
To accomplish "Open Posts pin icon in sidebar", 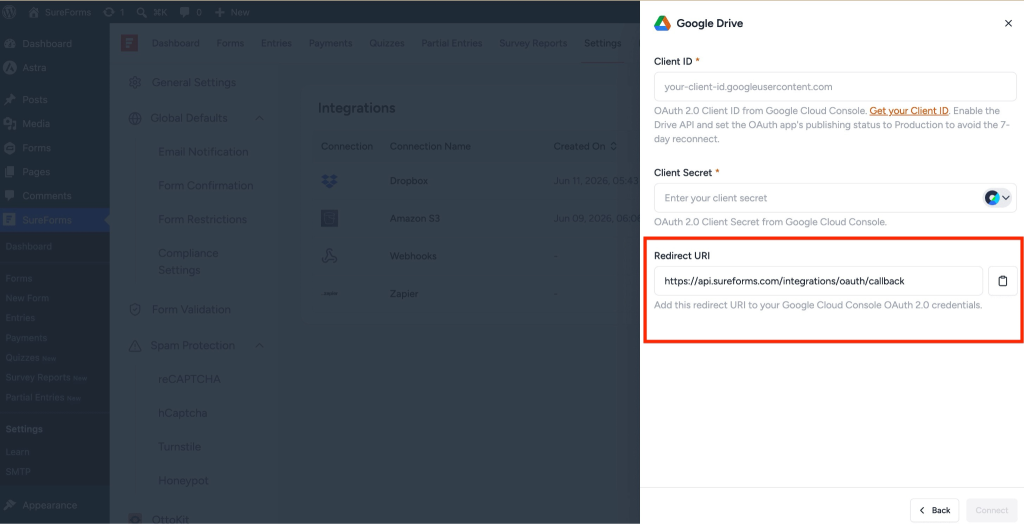I will tap(10, 99).
